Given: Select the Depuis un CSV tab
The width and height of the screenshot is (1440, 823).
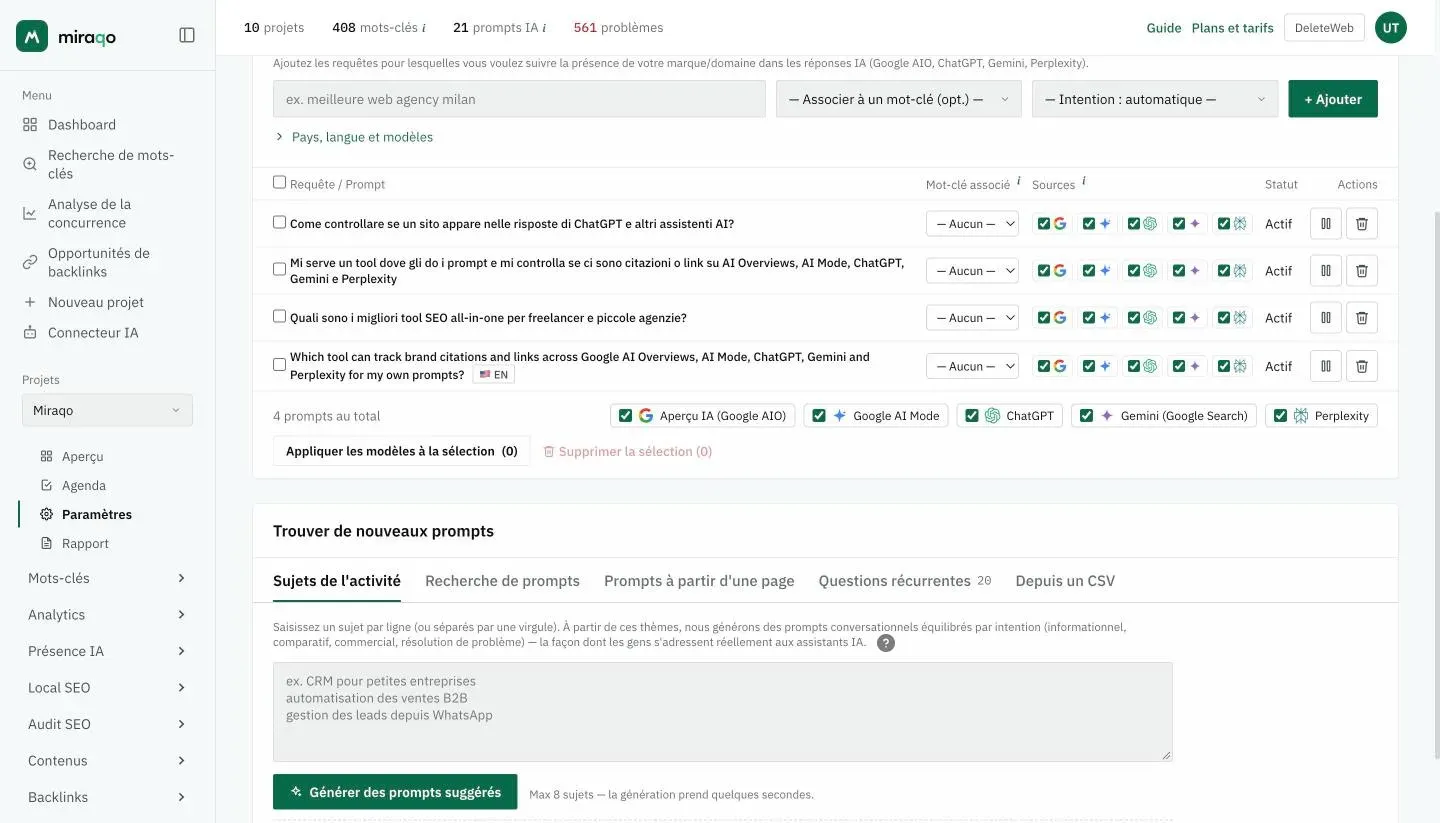Looking at the screenshot, I should coord(1065,581).
